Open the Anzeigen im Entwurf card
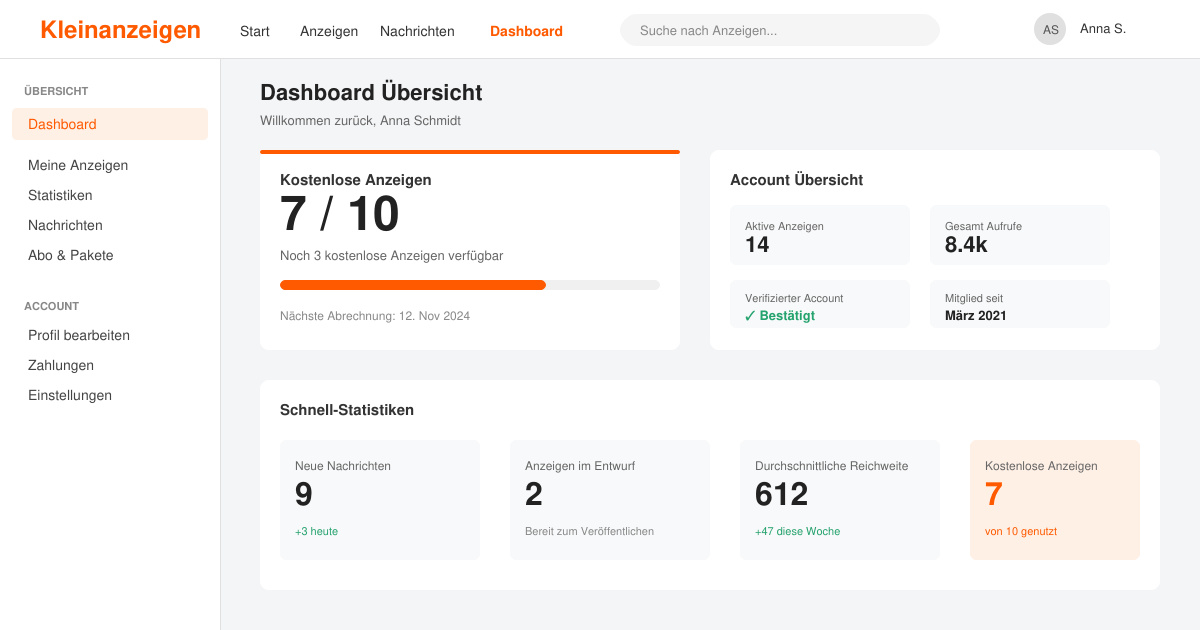This screenshot has height=630, width=1200. click(x=610, y=500)
